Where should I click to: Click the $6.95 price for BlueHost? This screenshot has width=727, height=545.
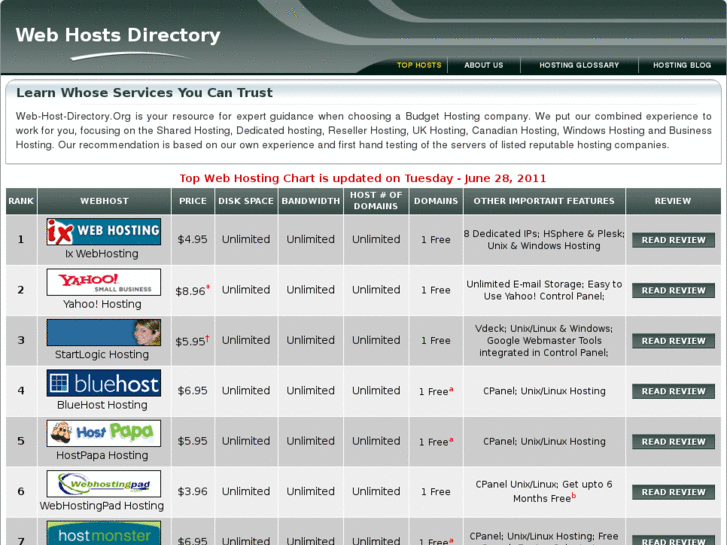tap(192, 391)
